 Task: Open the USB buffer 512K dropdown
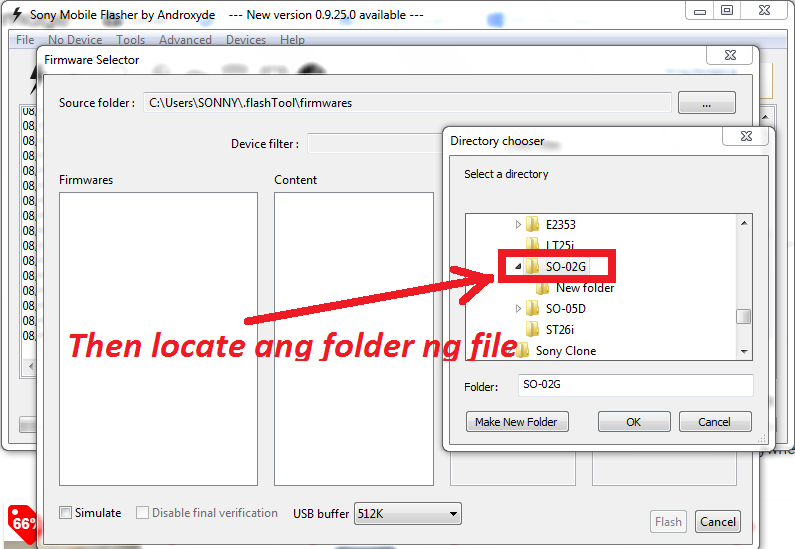click(408, 514)
